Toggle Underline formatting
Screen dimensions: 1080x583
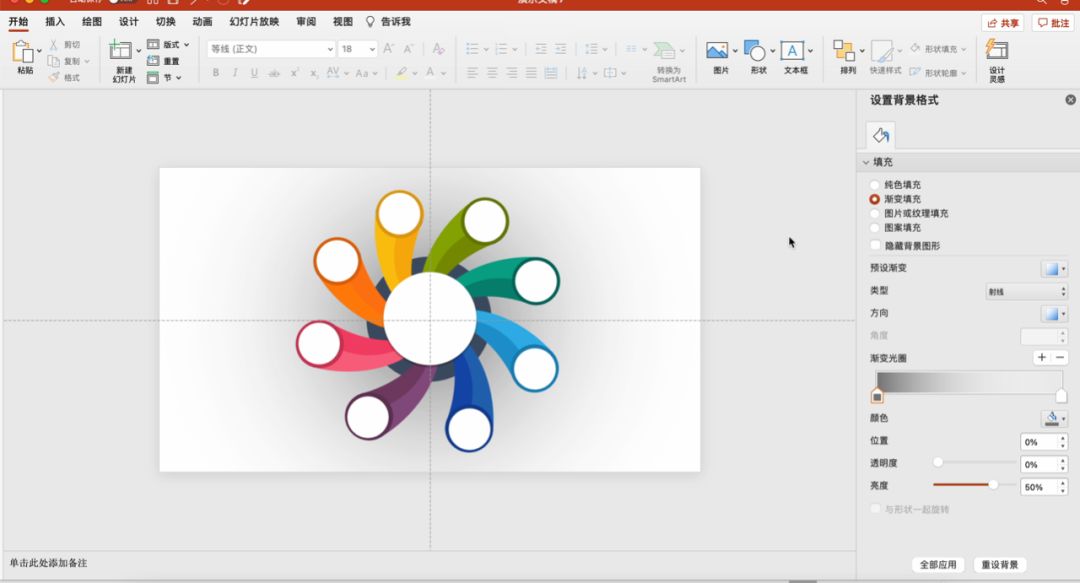(254, 72)
